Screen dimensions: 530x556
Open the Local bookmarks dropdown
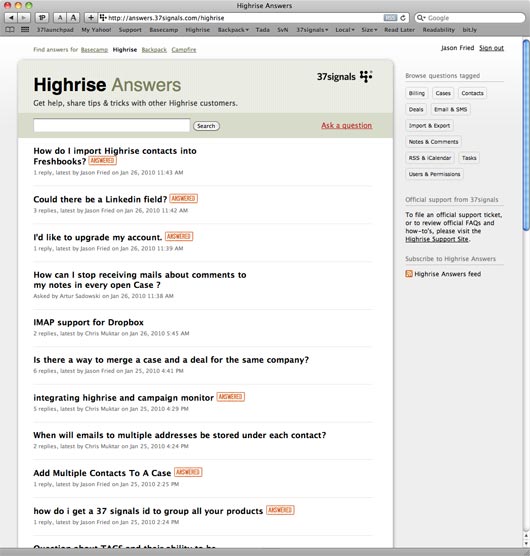345,30
